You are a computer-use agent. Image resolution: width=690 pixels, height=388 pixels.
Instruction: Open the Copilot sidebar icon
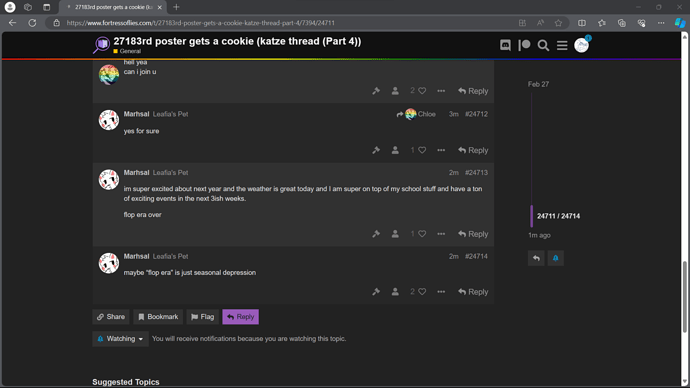point(680,23)
